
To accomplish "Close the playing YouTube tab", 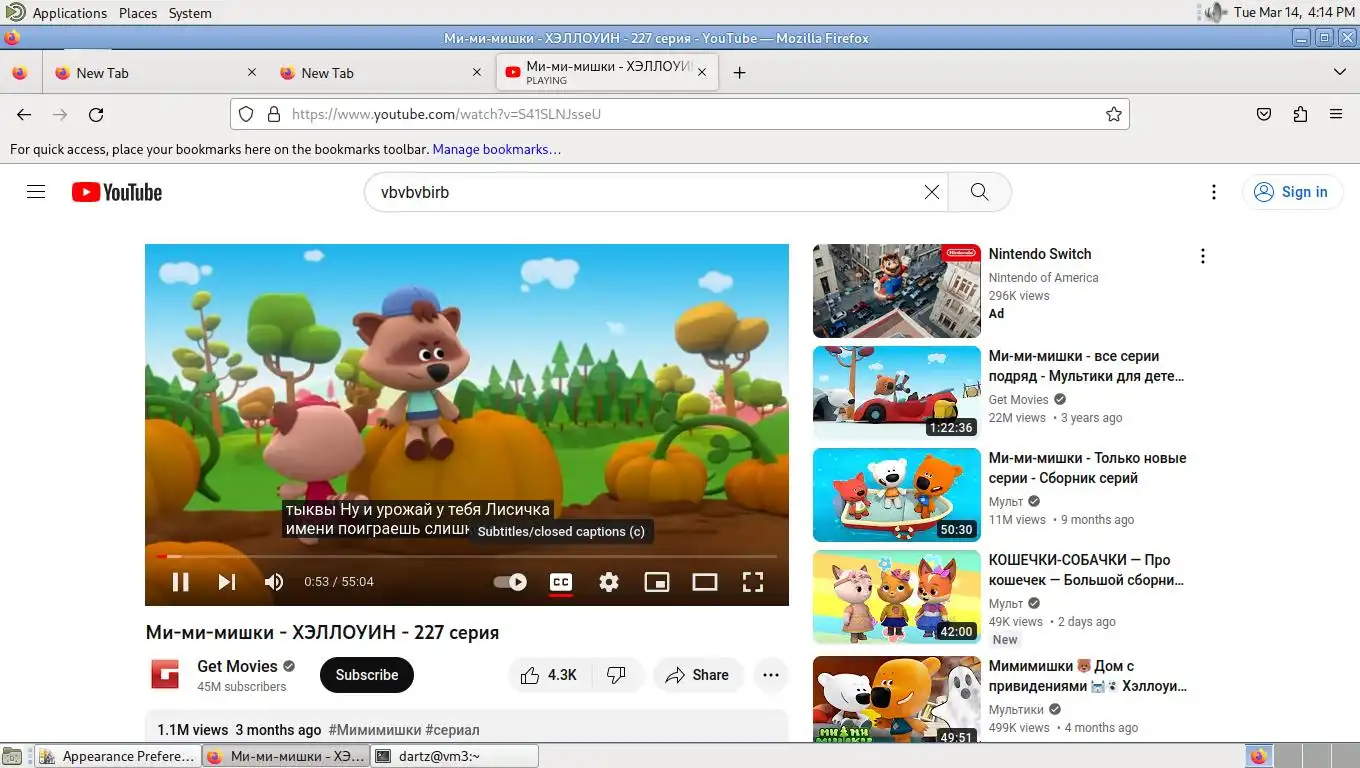I will (702, 73).
